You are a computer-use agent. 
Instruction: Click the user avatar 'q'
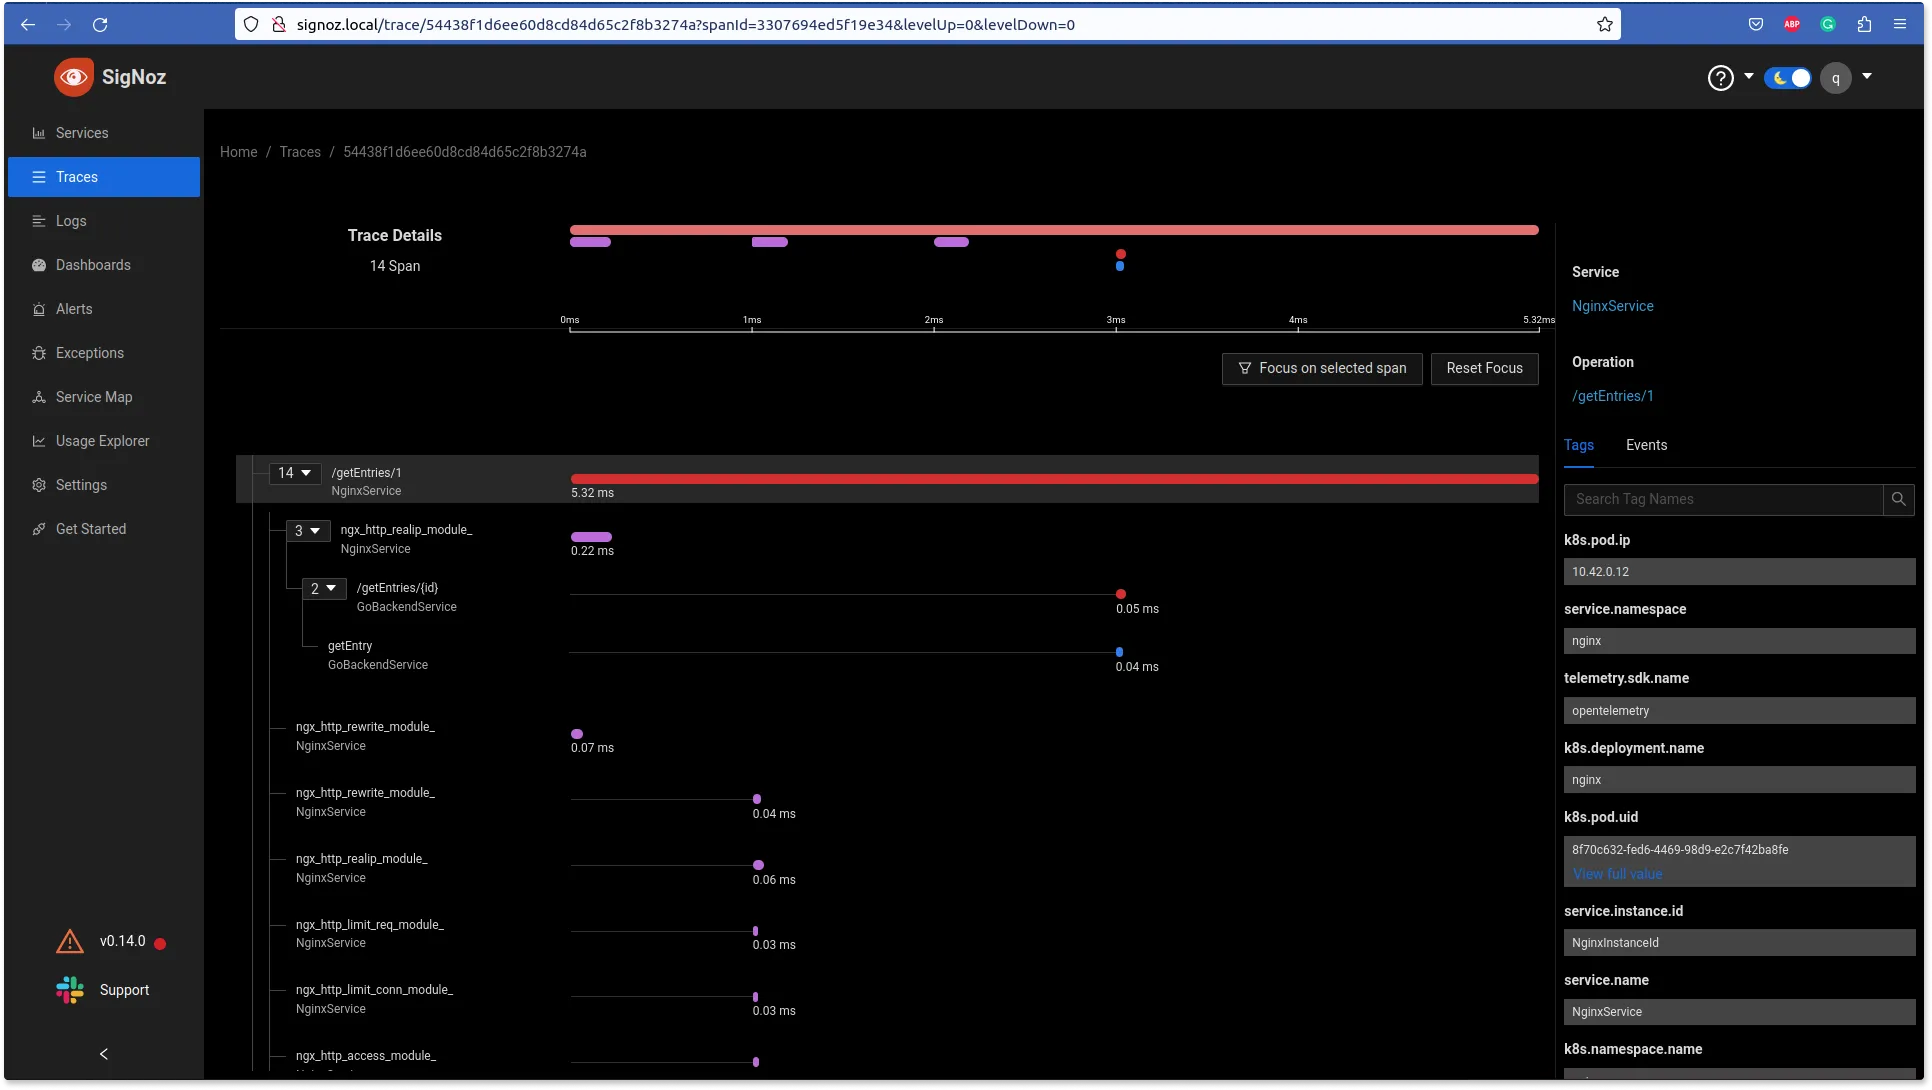point(1835,78)
